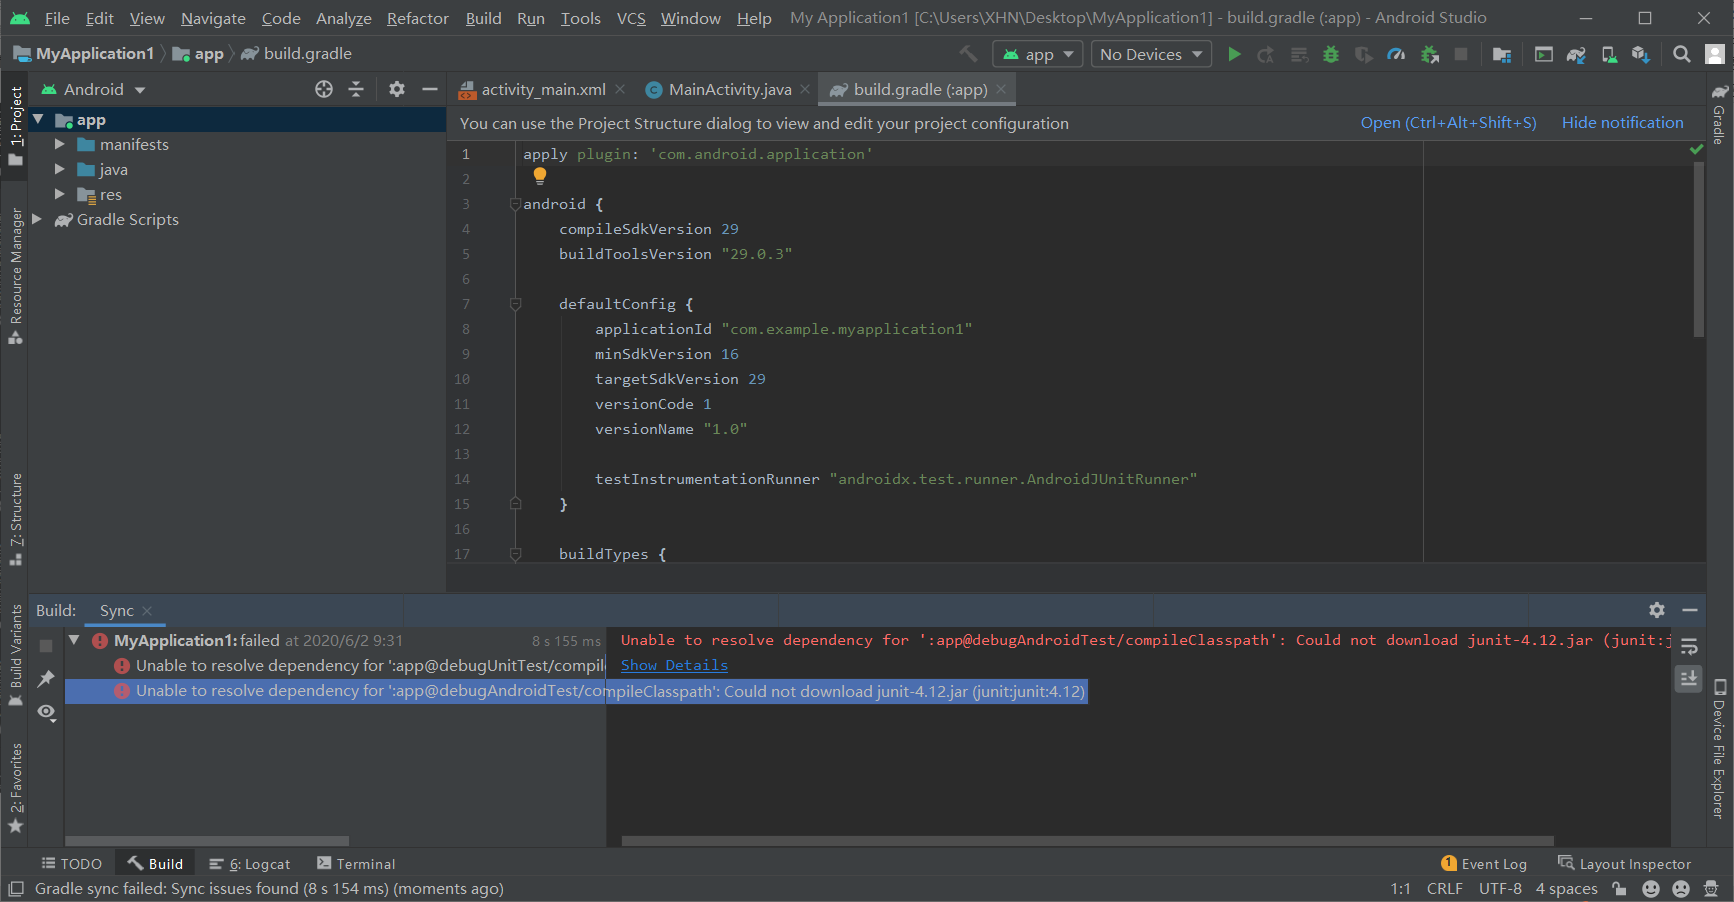Click the editor vertical scrollbar
The width and height of the screenshot is (1734, 902).
1698,250
